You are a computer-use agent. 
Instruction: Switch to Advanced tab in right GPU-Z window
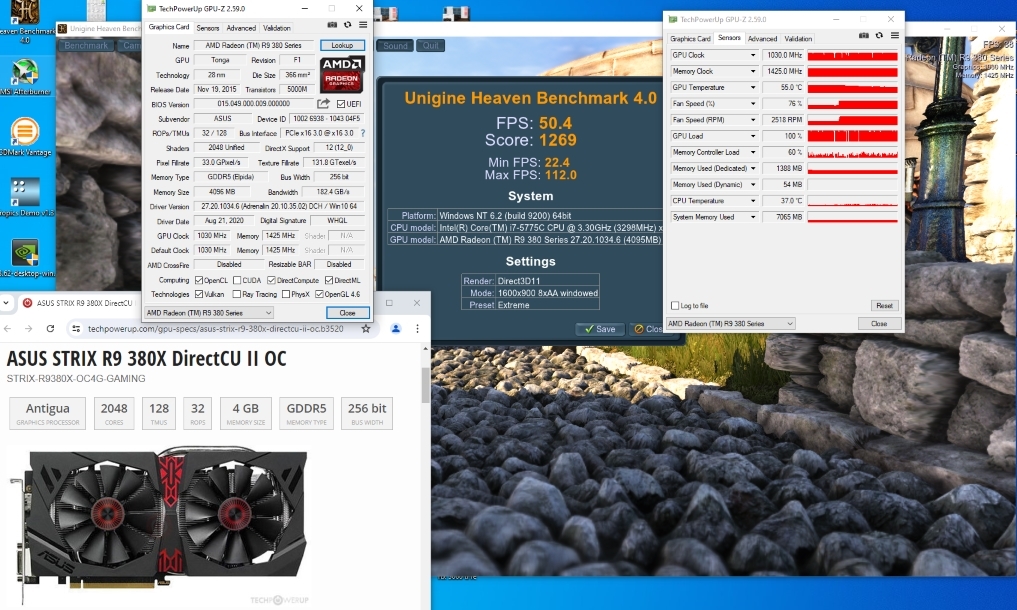[x=762, y=39]
